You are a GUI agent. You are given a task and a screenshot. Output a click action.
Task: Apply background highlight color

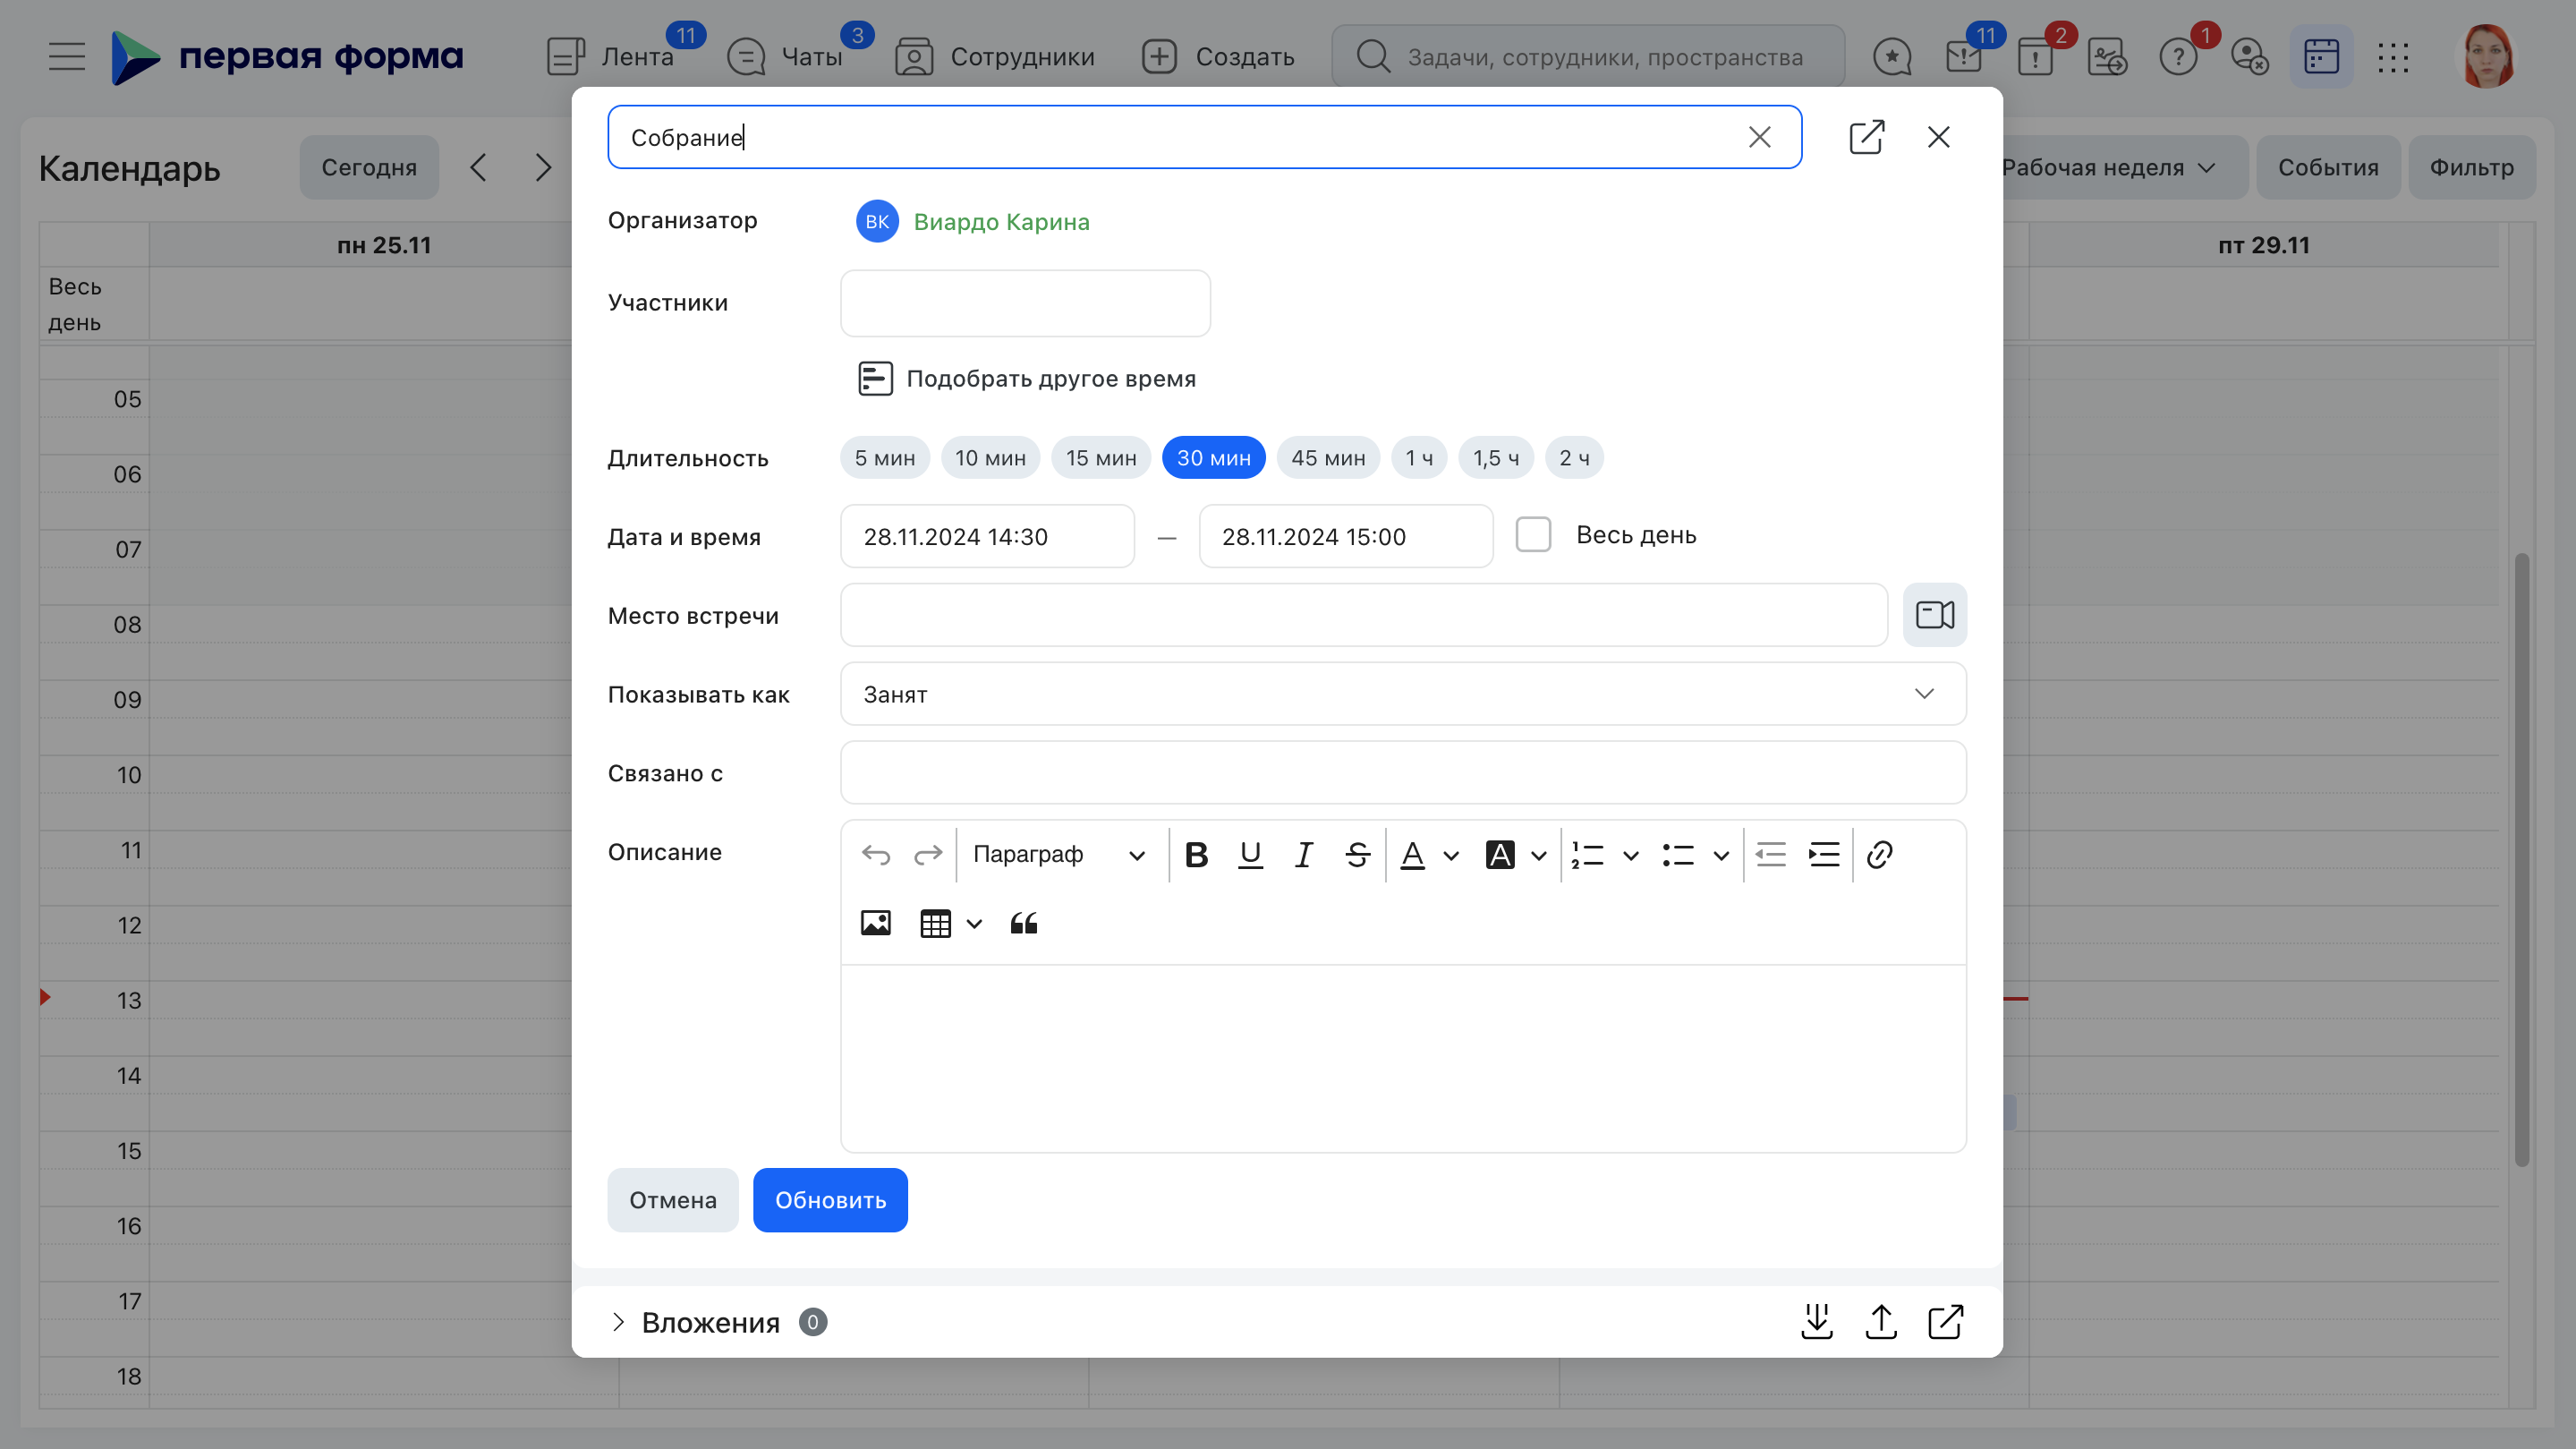click(x=1499, y=855)
